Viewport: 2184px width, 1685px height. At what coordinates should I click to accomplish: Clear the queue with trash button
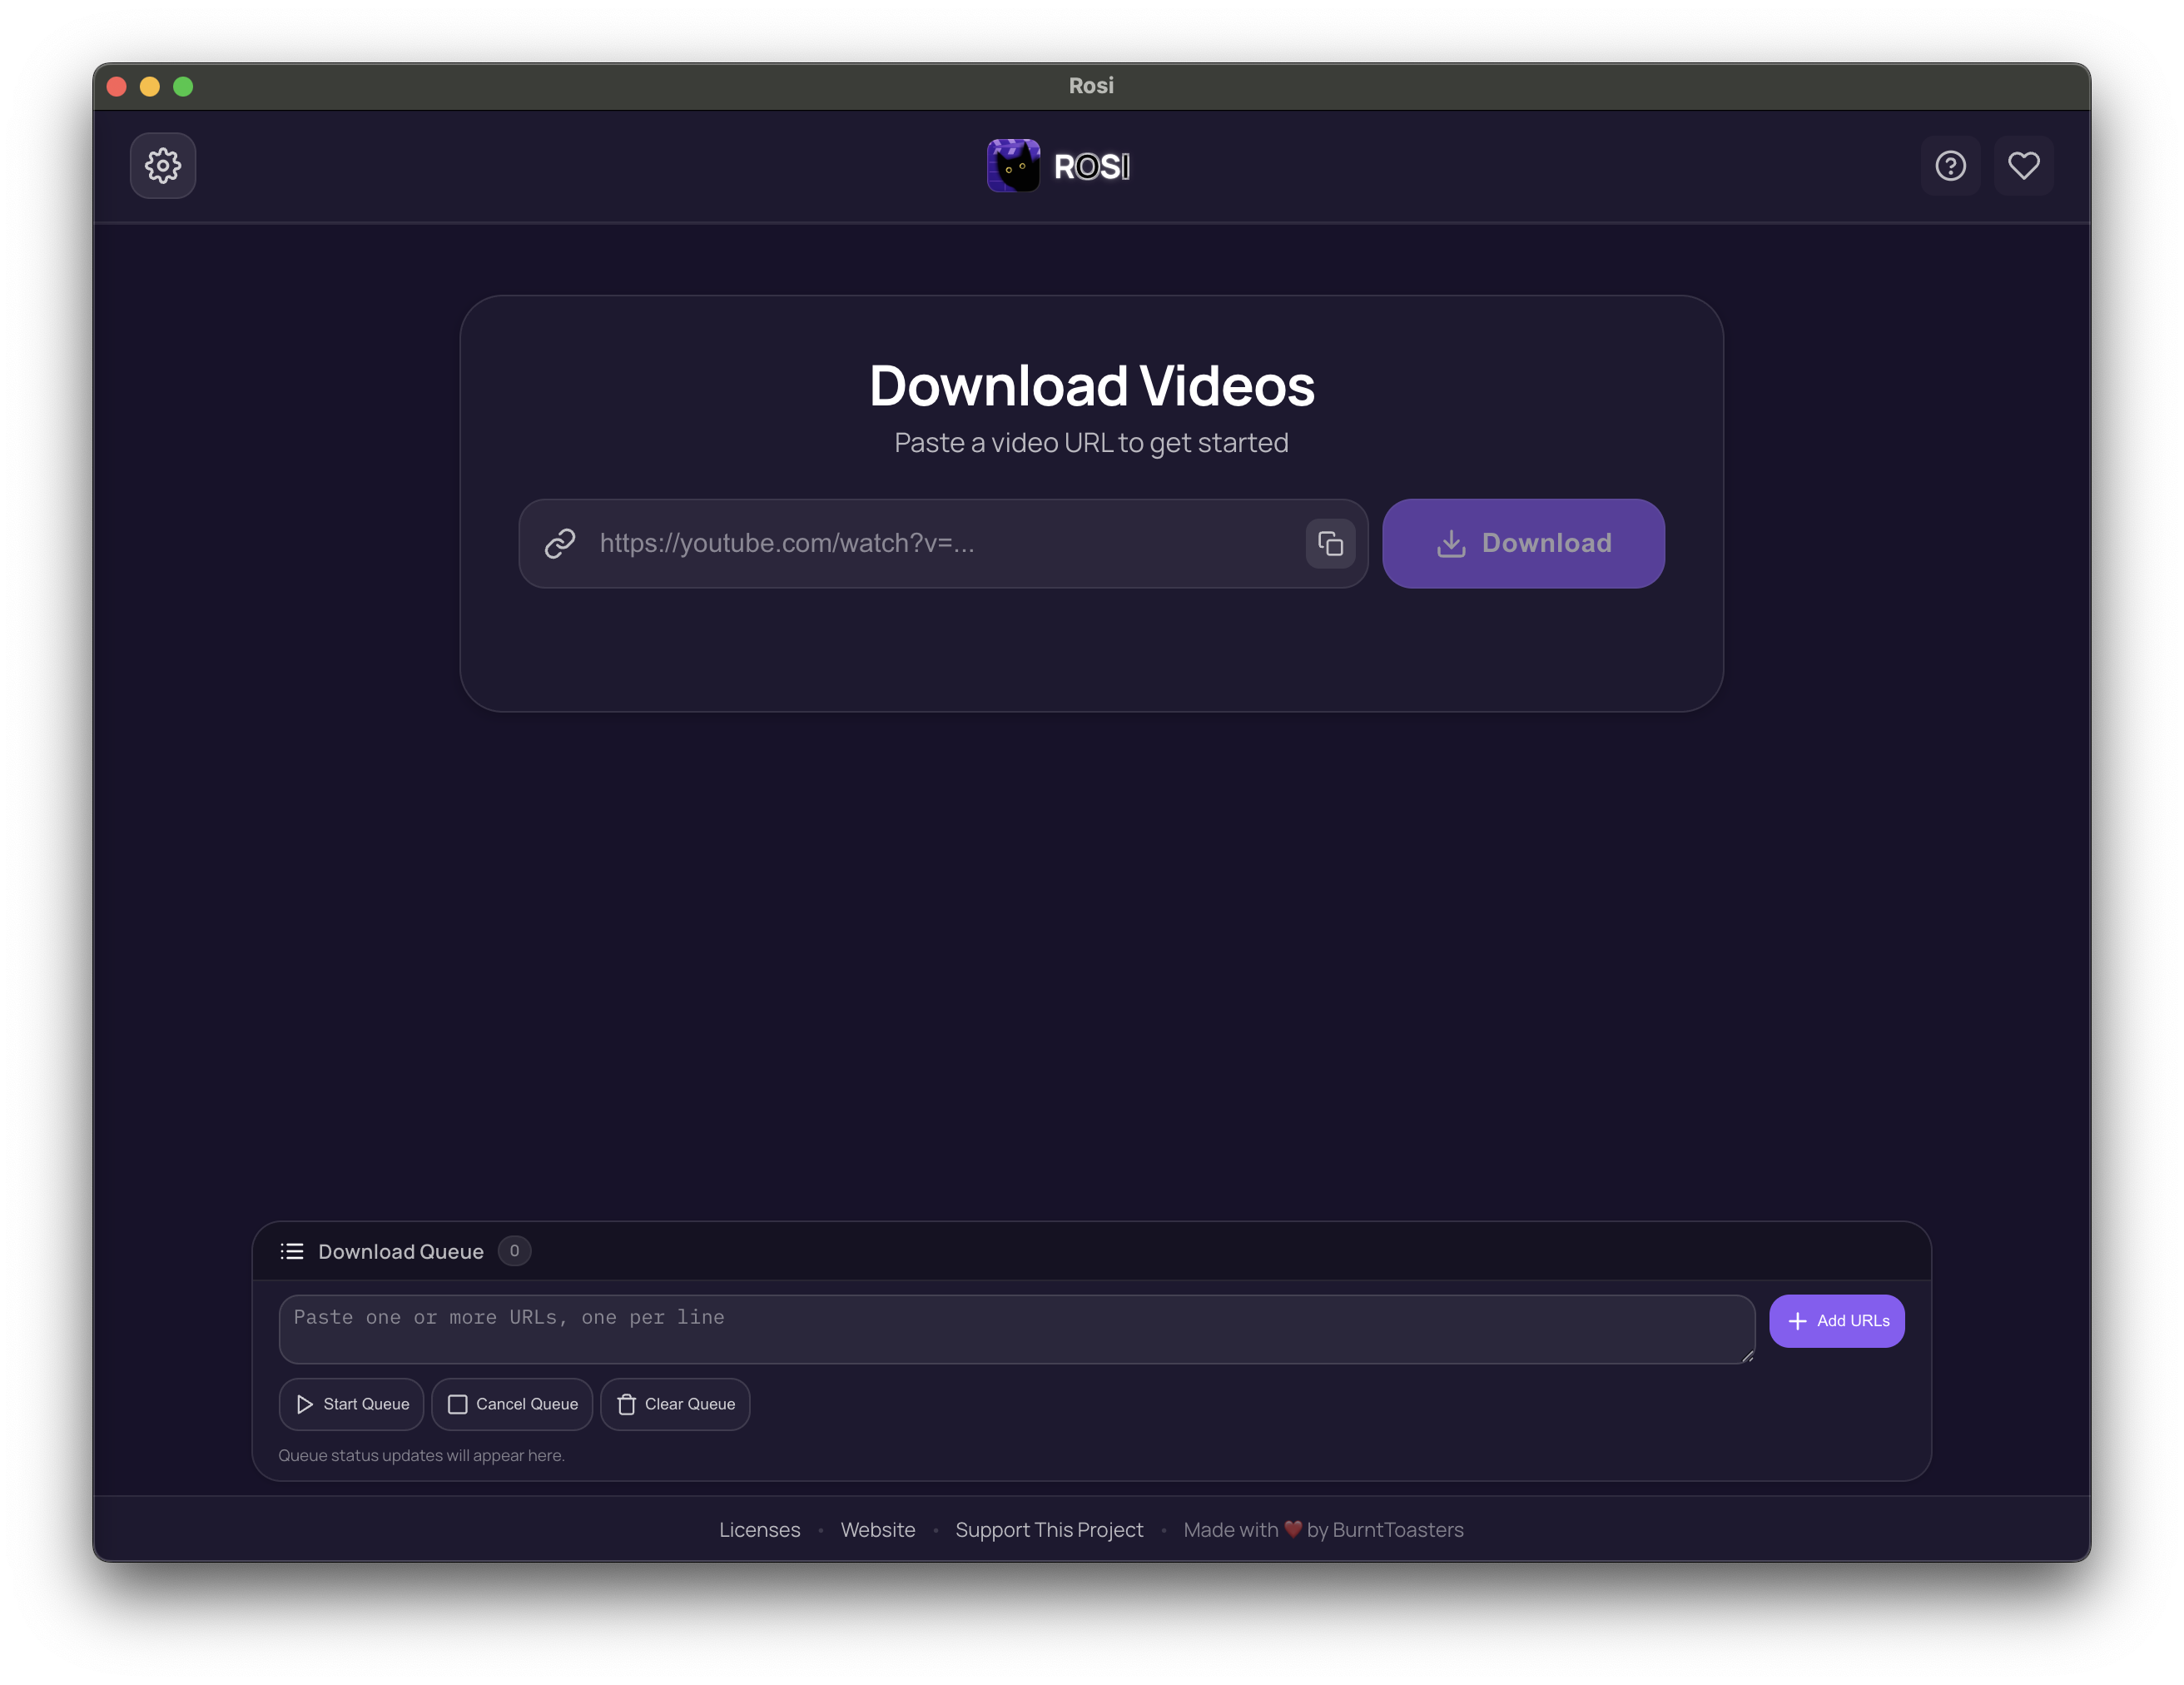pyautogui.click(x=675, y=1404)
